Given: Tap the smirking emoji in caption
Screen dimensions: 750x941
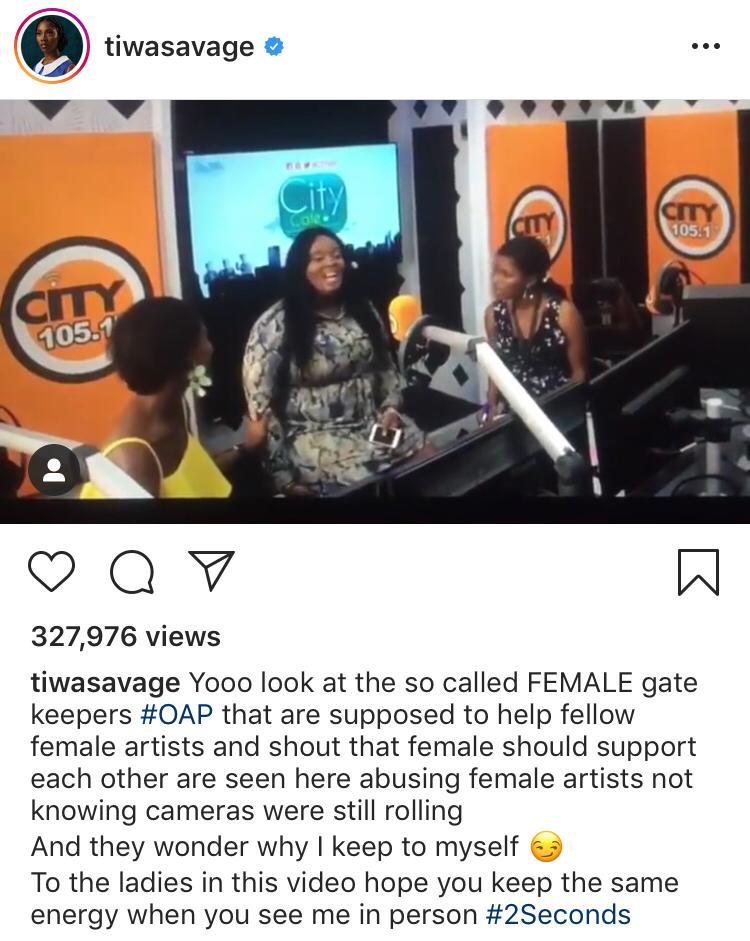Looking at the screenshot, I should click(x=546, y=847).
